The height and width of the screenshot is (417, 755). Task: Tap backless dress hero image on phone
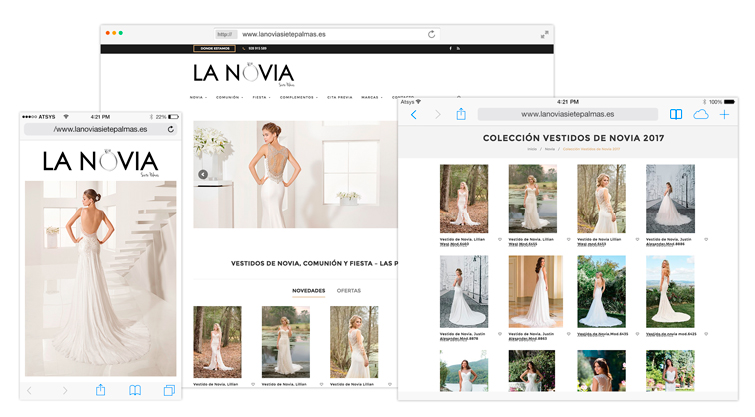[101, 278]
